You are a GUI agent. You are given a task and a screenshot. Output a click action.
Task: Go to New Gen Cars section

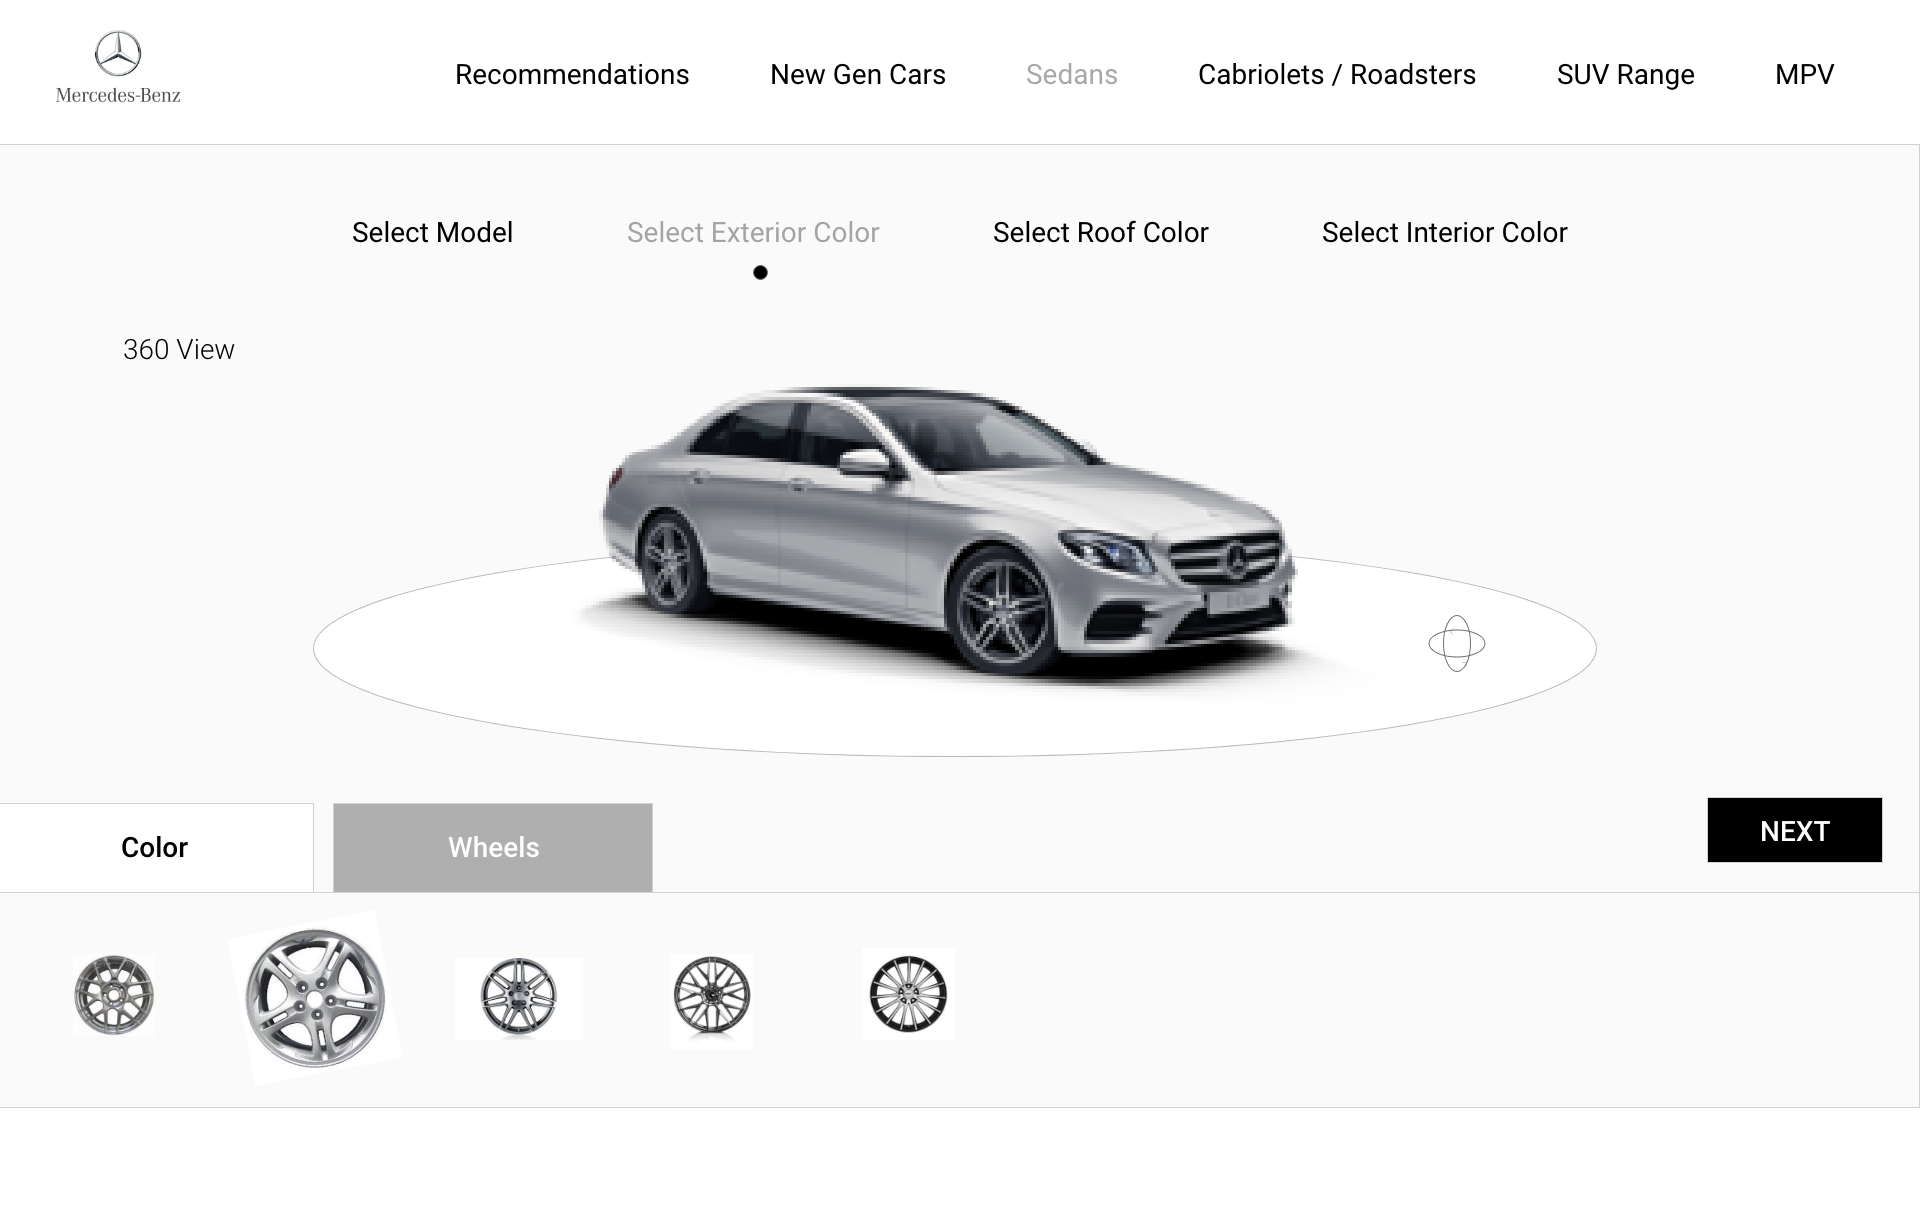pos(857,75)
